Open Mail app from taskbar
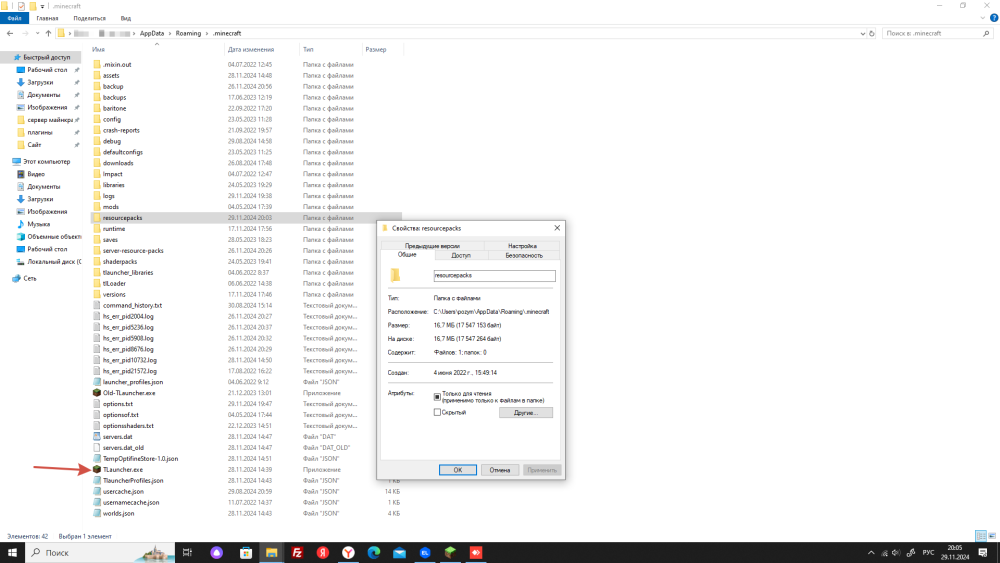 (399, 552)
